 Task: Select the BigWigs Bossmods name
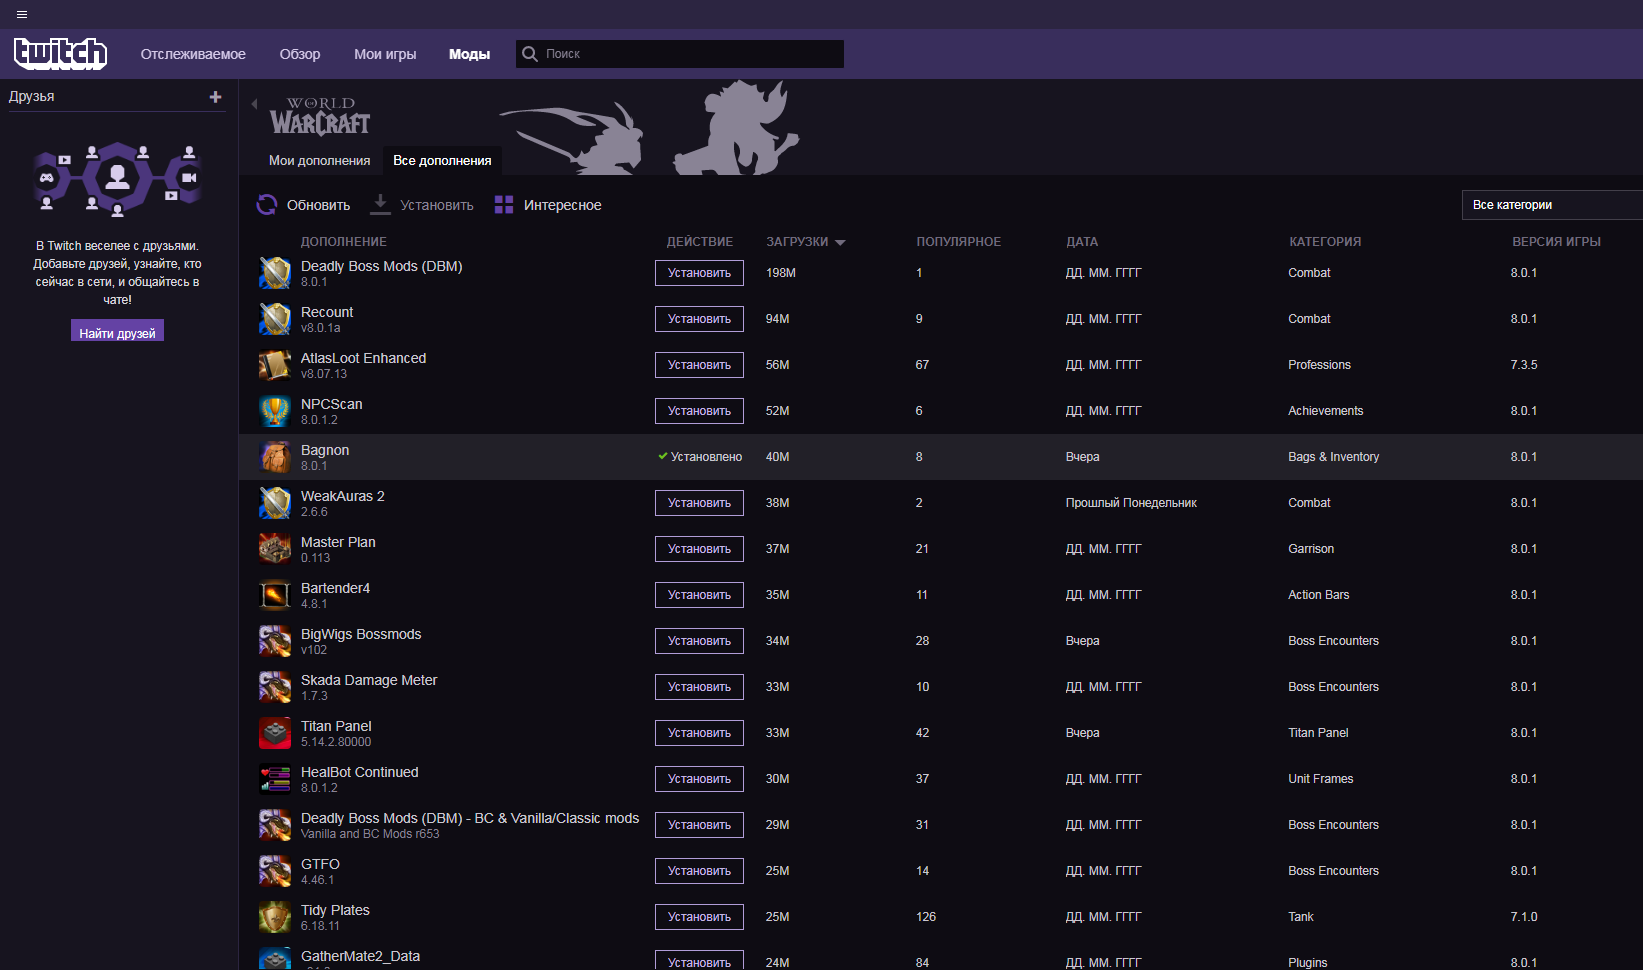[361, 634]
